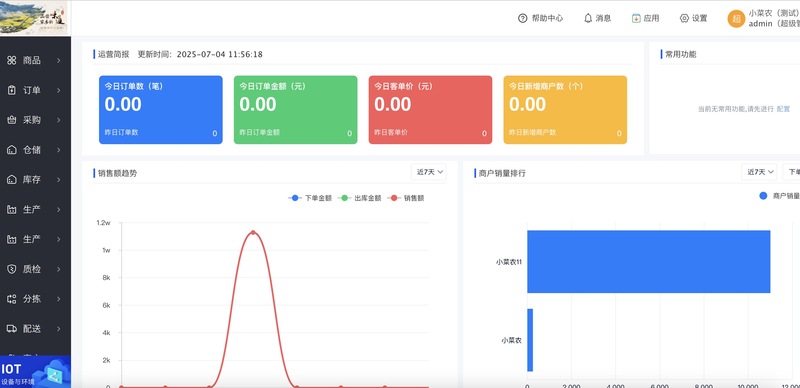This screenshot has width=800, height=388.
Task: Click the IOT 设备与环境 banner
Action: pyautogui.click(x=35, y=372)
